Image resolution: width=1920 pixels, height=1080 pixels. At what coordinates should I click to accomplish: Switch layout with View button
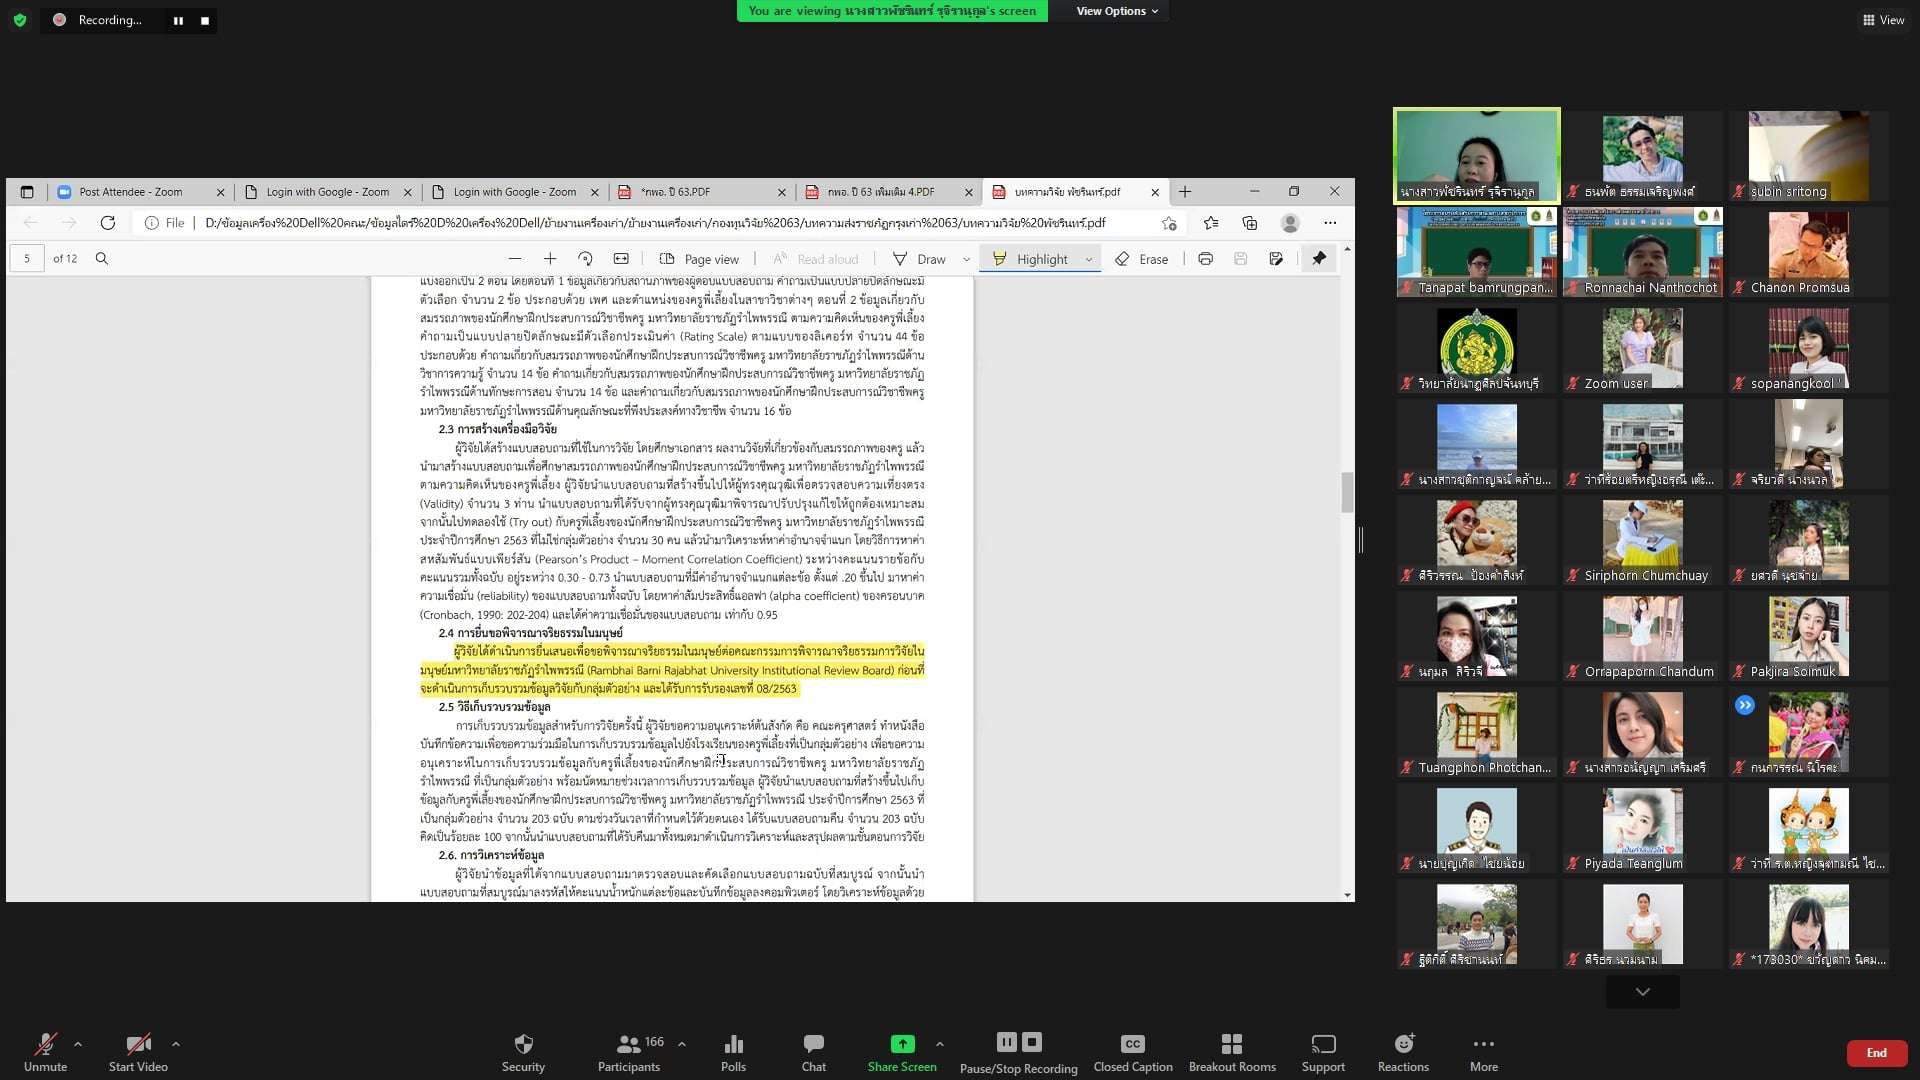[x=1883, y=20]
